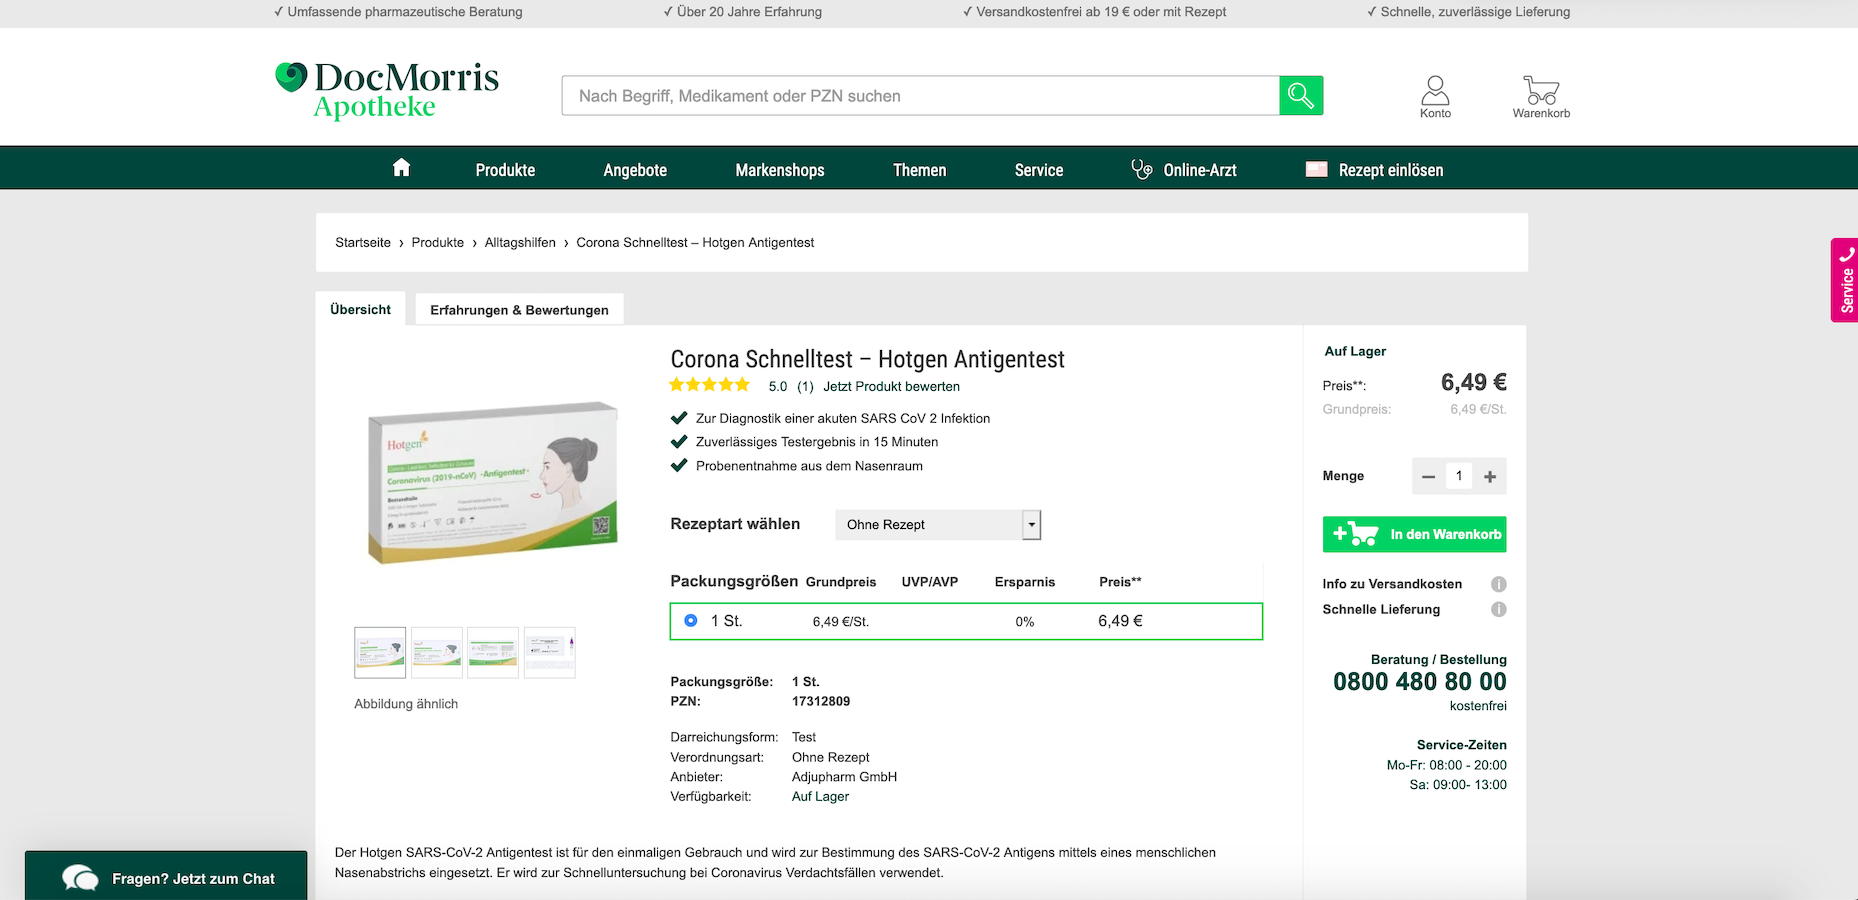Click the green search magnifier button
Image resolution: width=1858 pixels, height=900 pixels.
click(x=1300, y=96)
